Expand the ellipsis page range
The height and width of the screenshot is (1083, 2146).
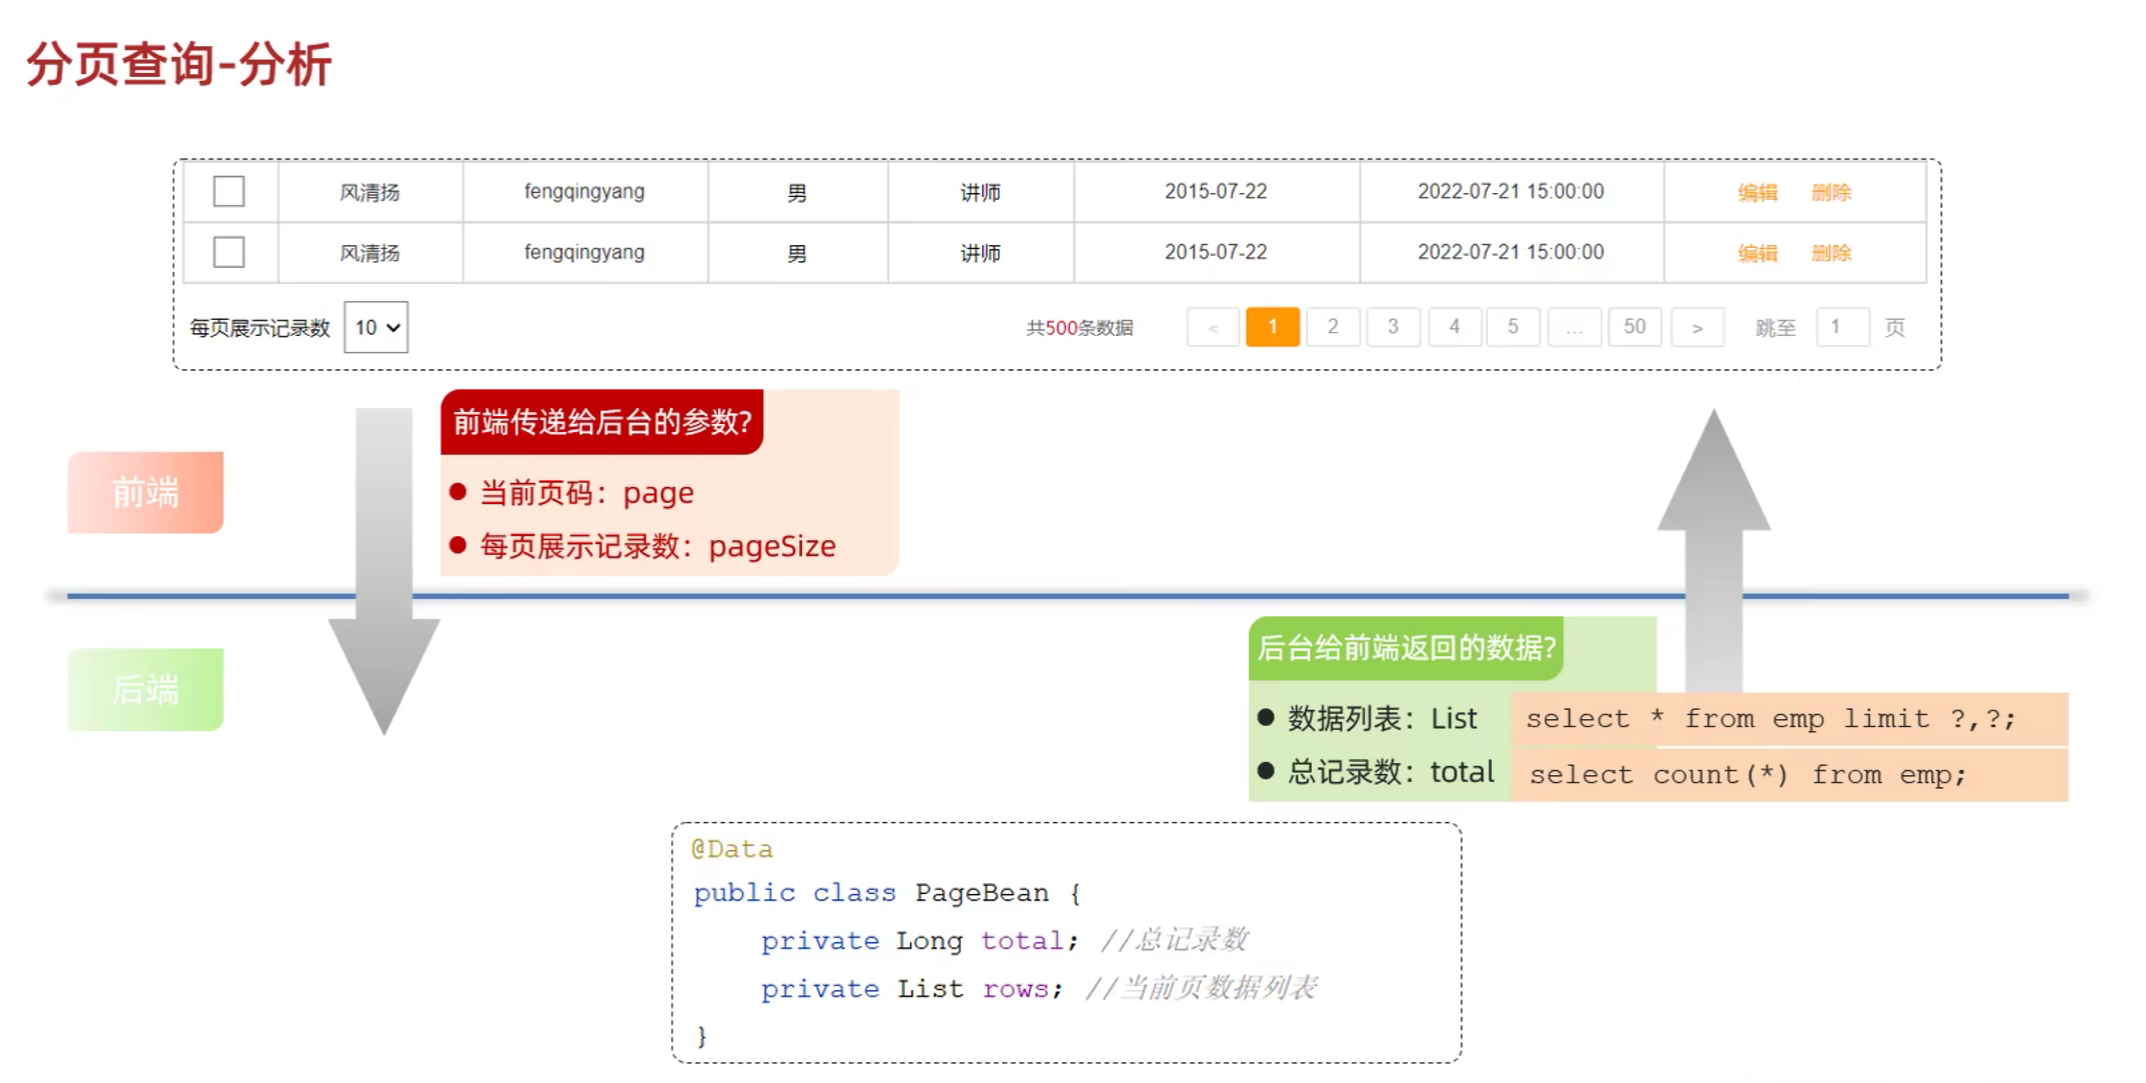1574,327
